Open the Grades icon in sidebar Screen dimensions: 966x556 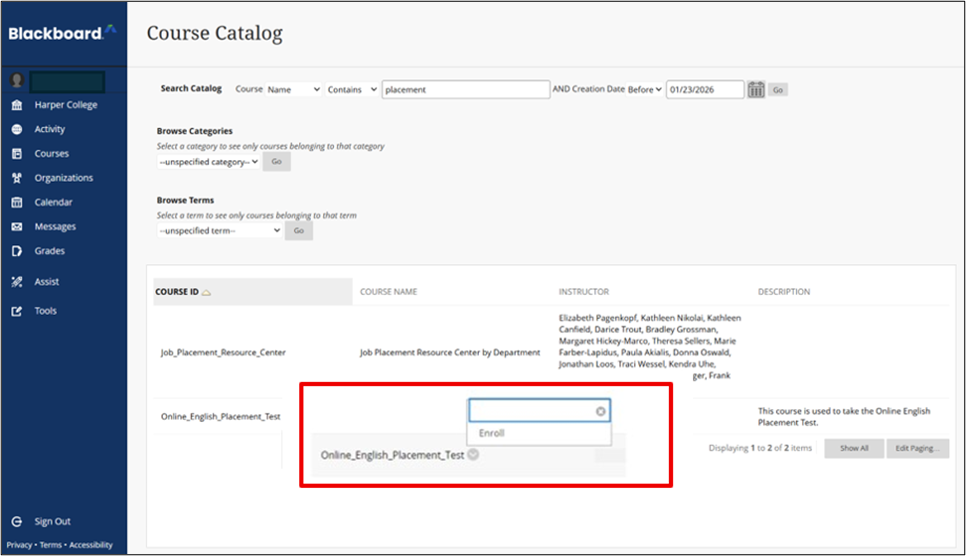coord(16,251)
